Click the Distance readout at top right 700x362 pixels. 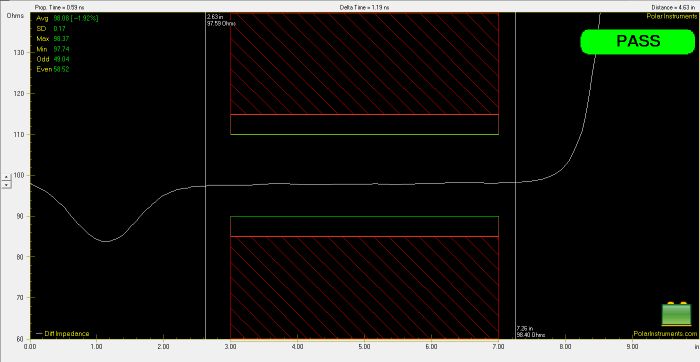673,8
